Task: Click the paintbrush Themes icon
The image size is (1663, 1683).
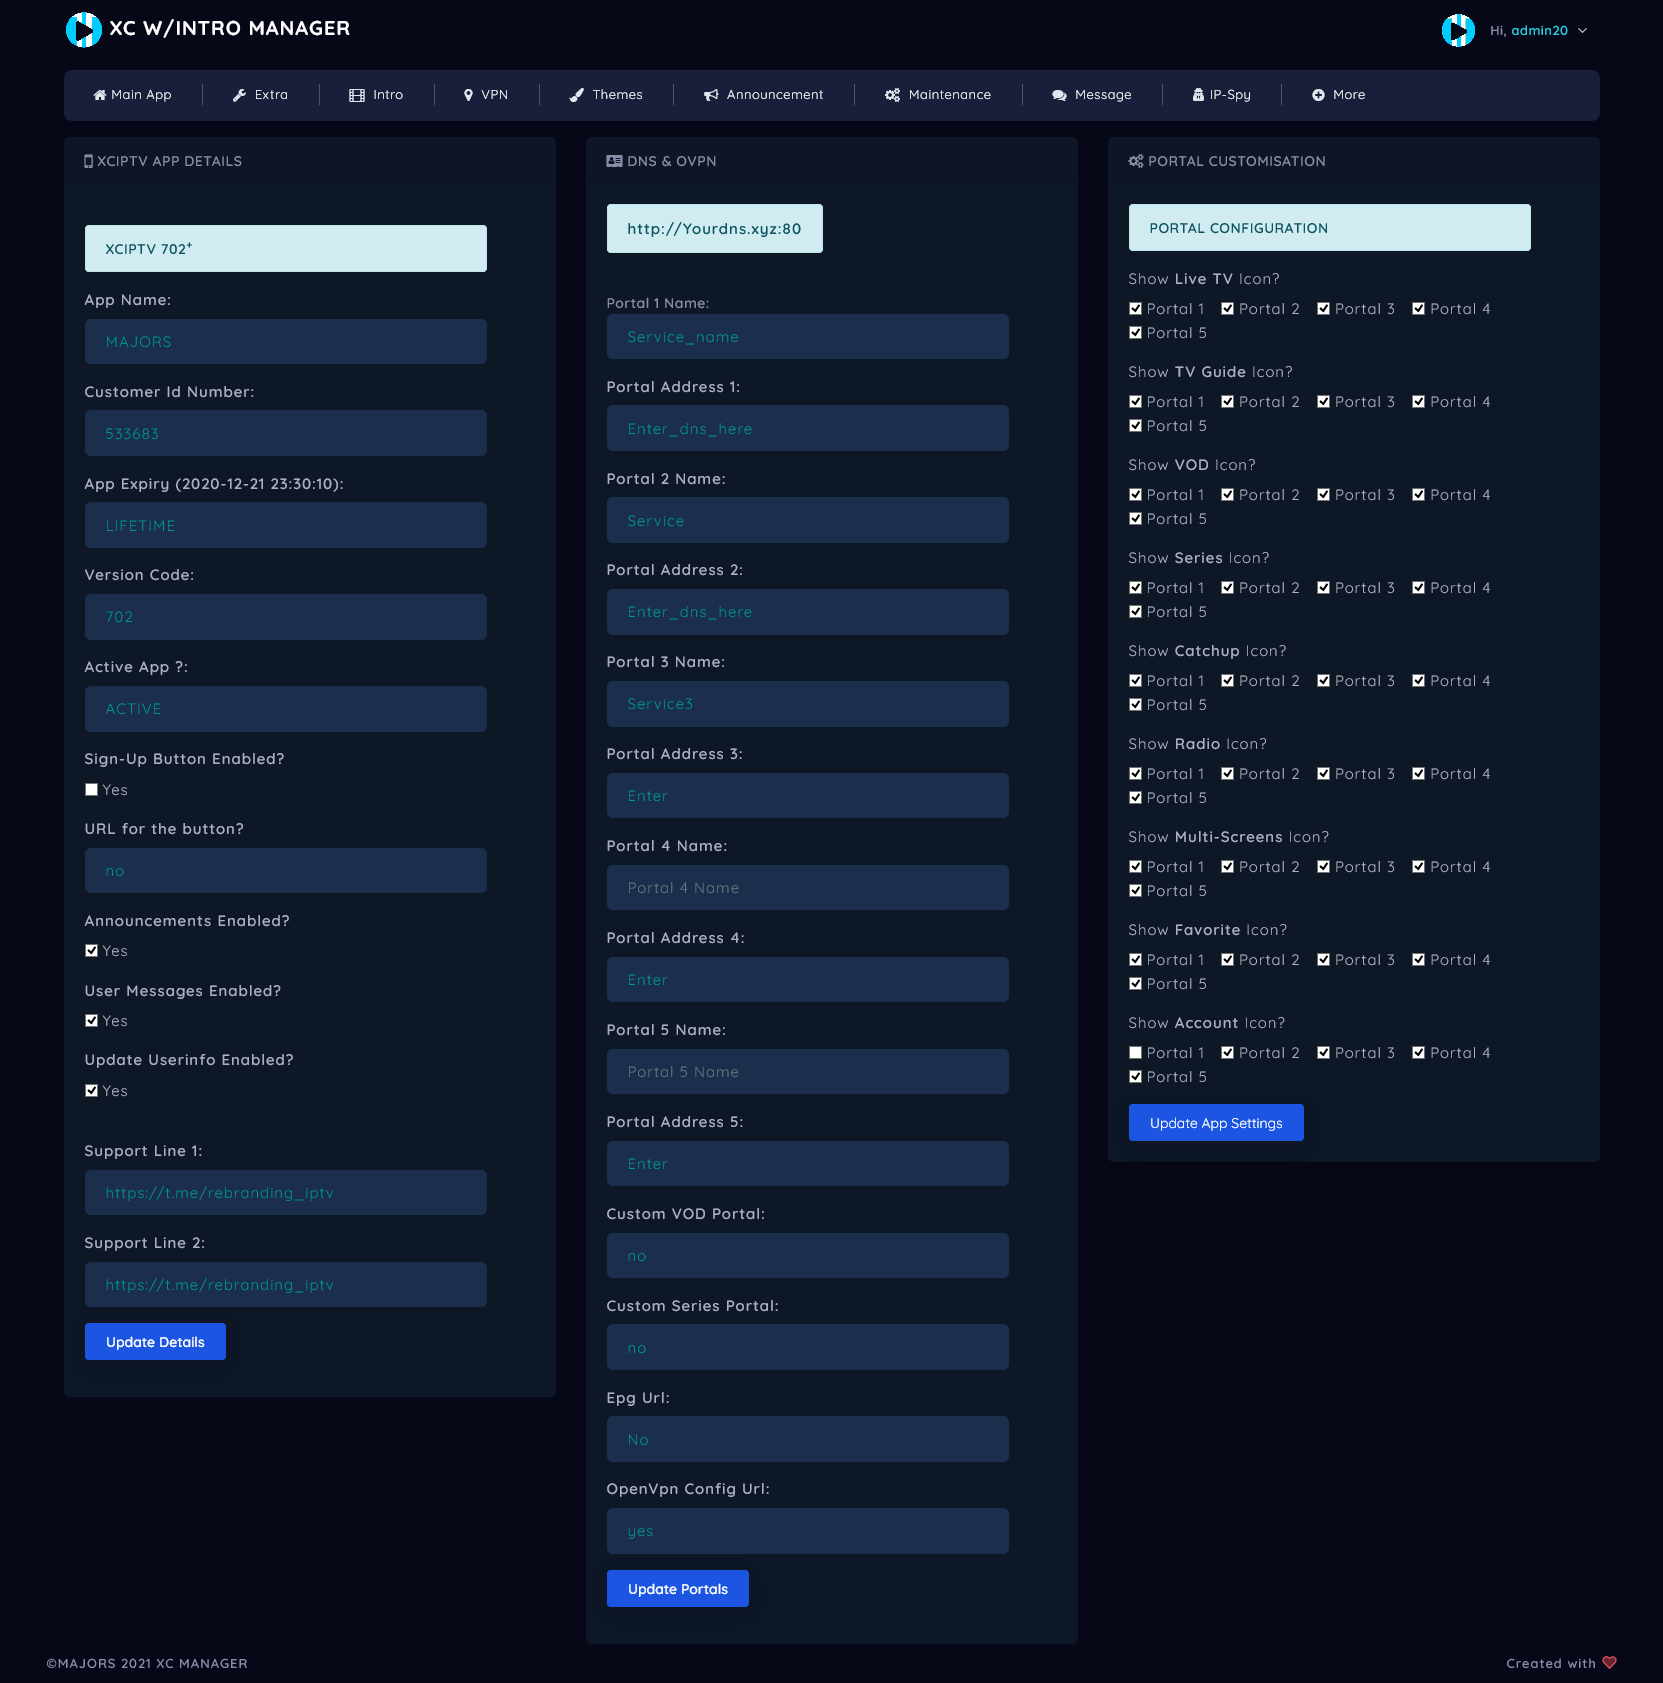Action: coord(576,95)
